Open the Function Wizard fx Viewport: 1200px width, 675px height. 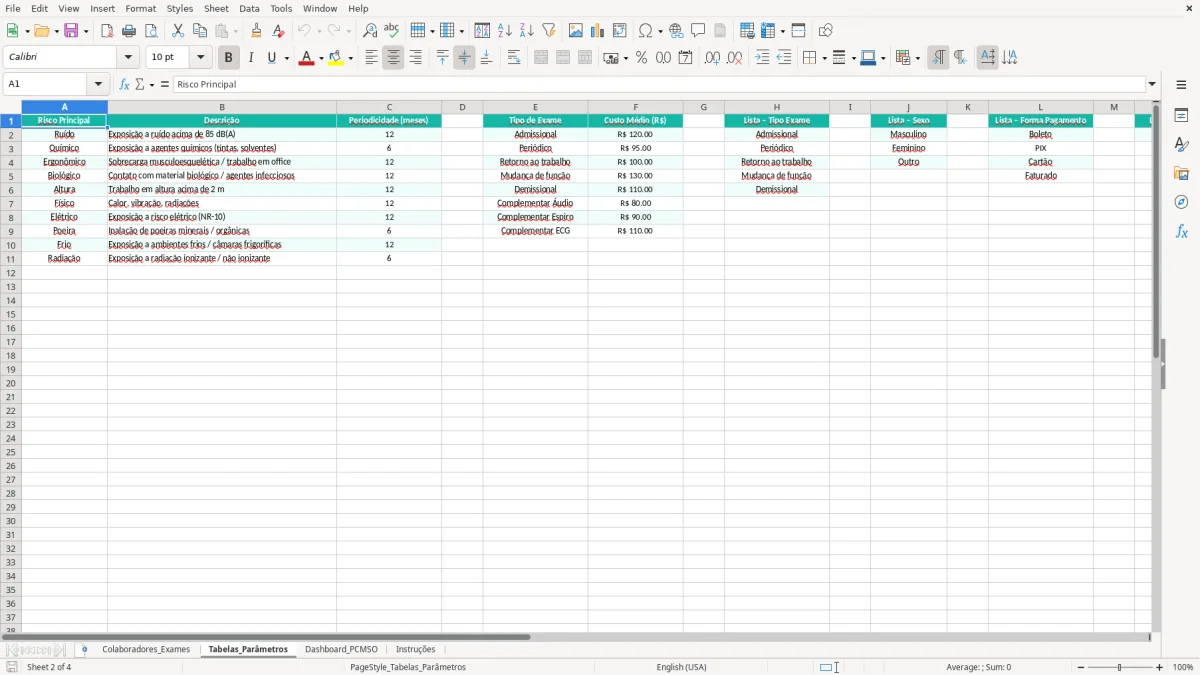(x=124, y=84)
